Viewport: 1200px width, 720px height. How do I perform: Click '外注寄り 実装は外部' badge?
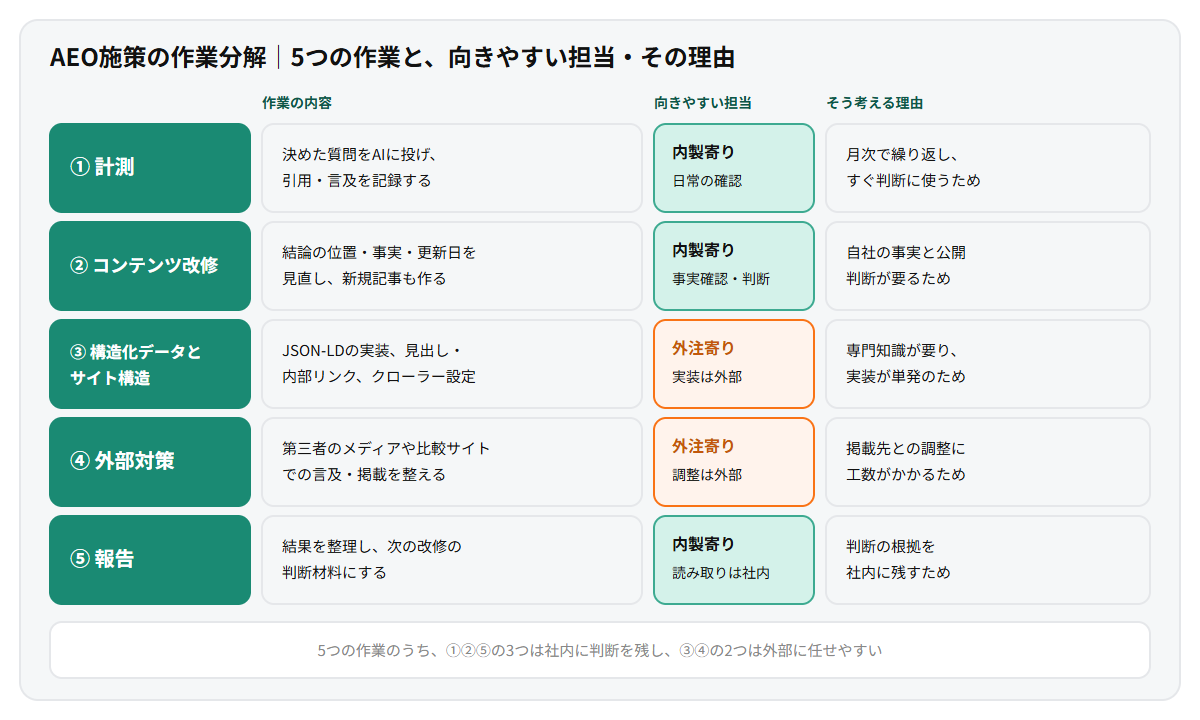[734, 364]
